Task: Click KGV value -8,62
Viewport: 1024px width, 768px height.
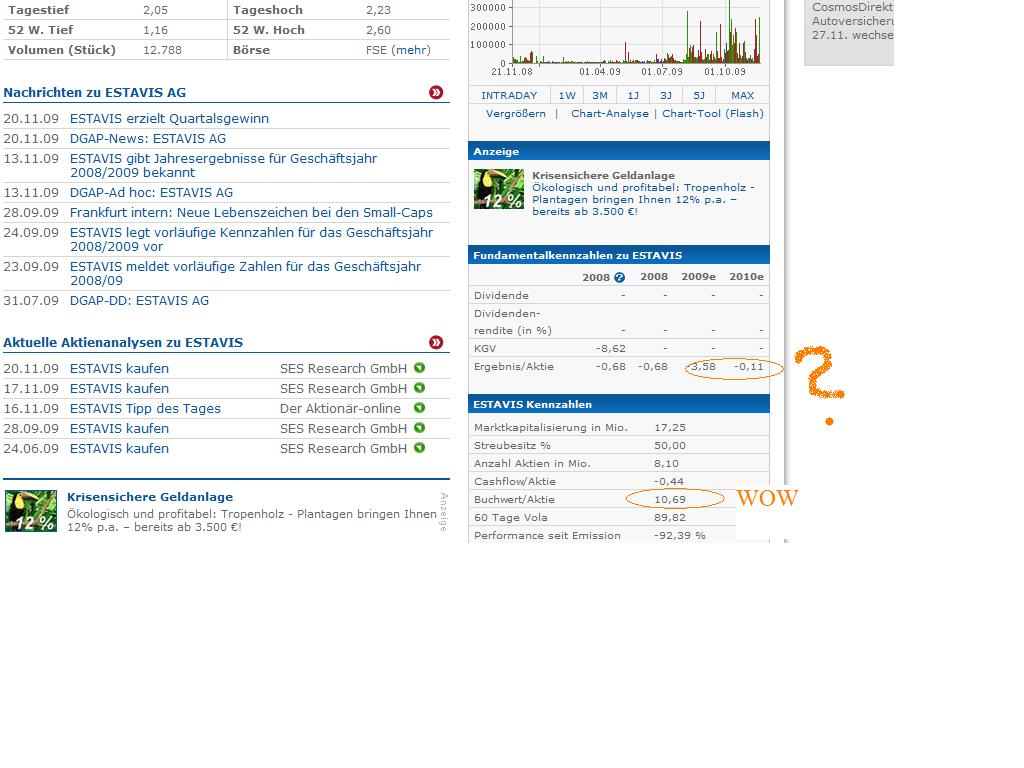Action: click(x=611, y=349)
